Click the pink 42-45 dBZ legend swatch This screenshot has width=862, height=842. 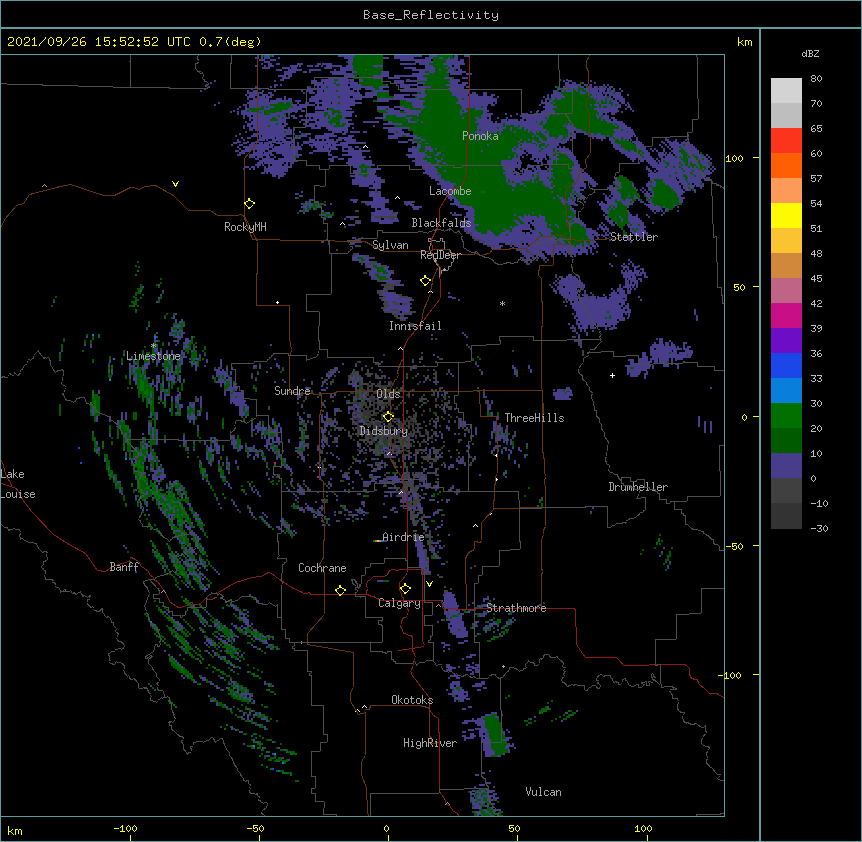(x=786, y=291)
